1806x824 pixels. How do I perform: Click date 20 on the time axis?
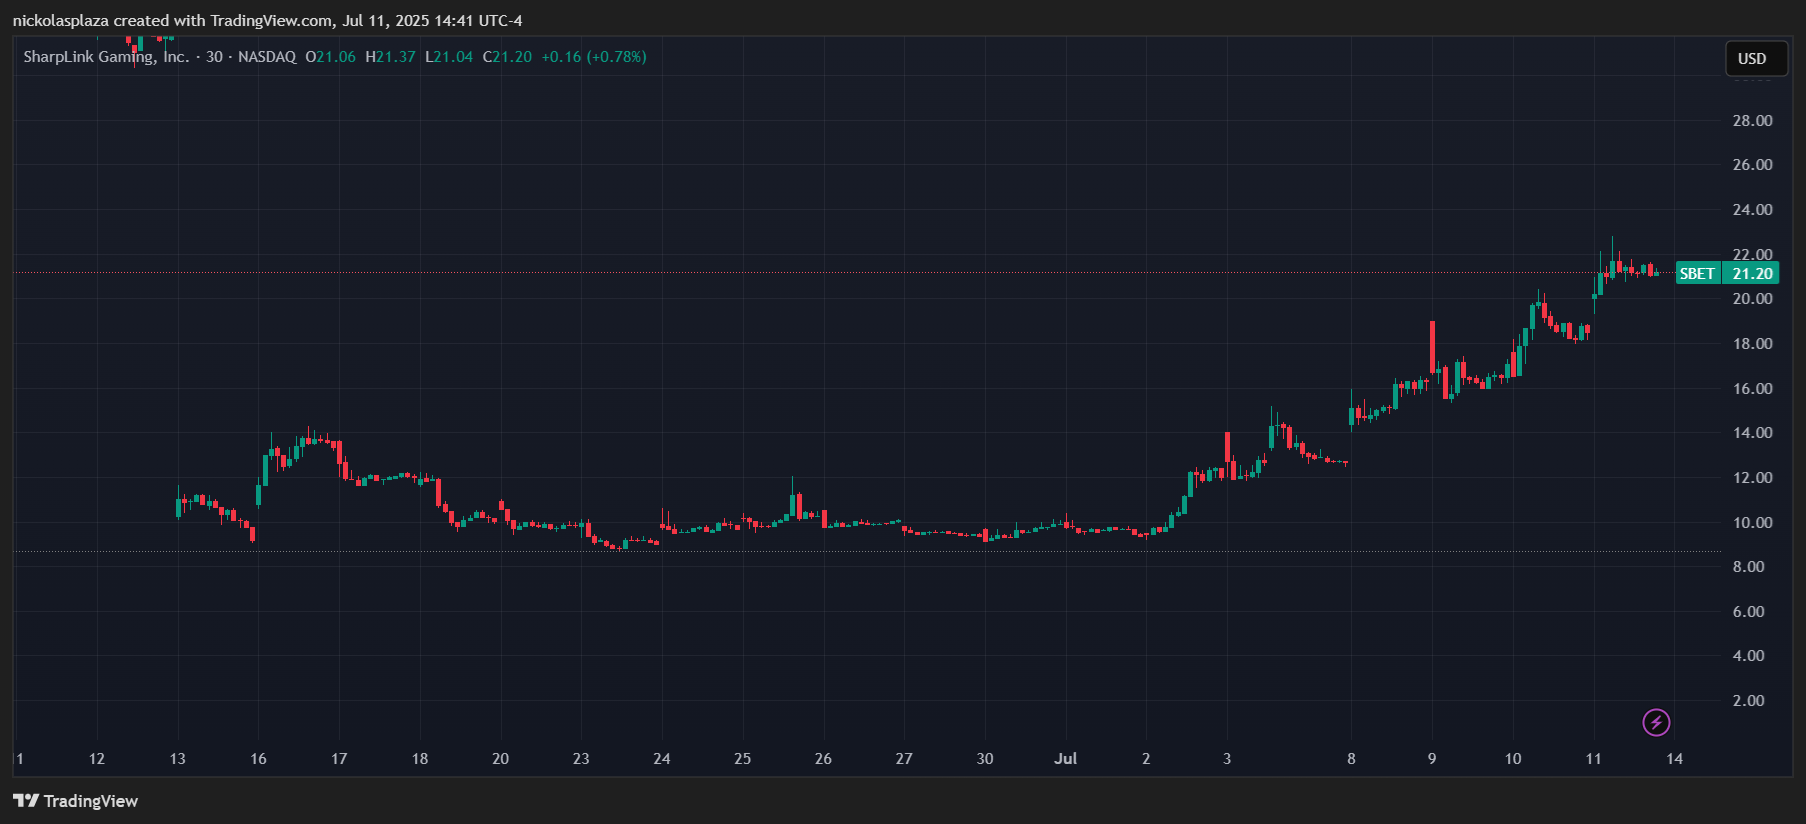[500, 758]
